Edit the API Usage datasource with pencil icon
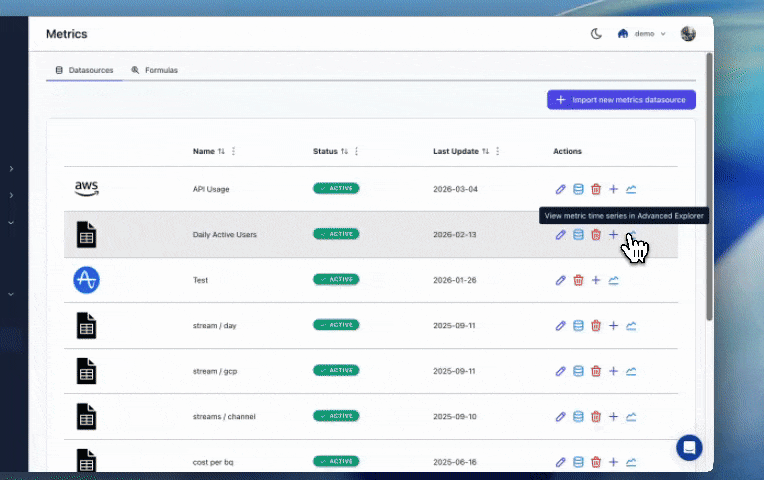 [x=560, y=189]
